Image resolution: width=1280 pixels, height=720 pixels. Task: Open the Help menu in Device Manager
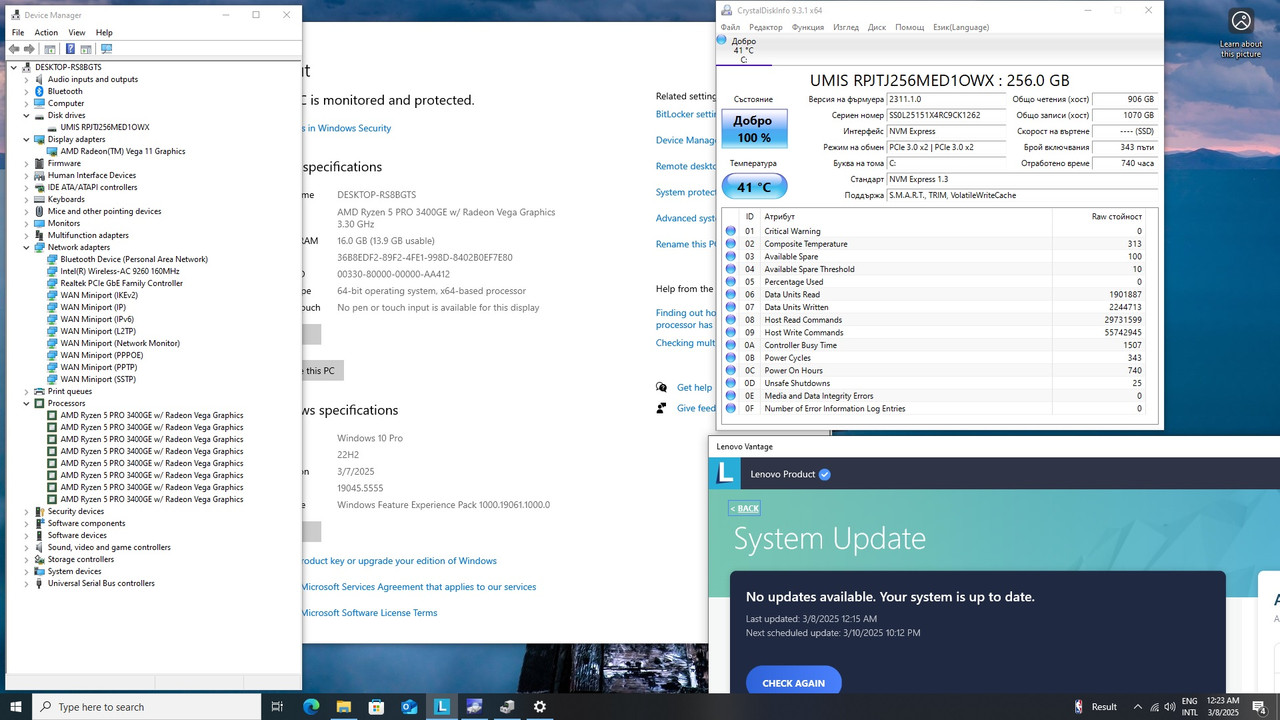(x=104, y=32)
